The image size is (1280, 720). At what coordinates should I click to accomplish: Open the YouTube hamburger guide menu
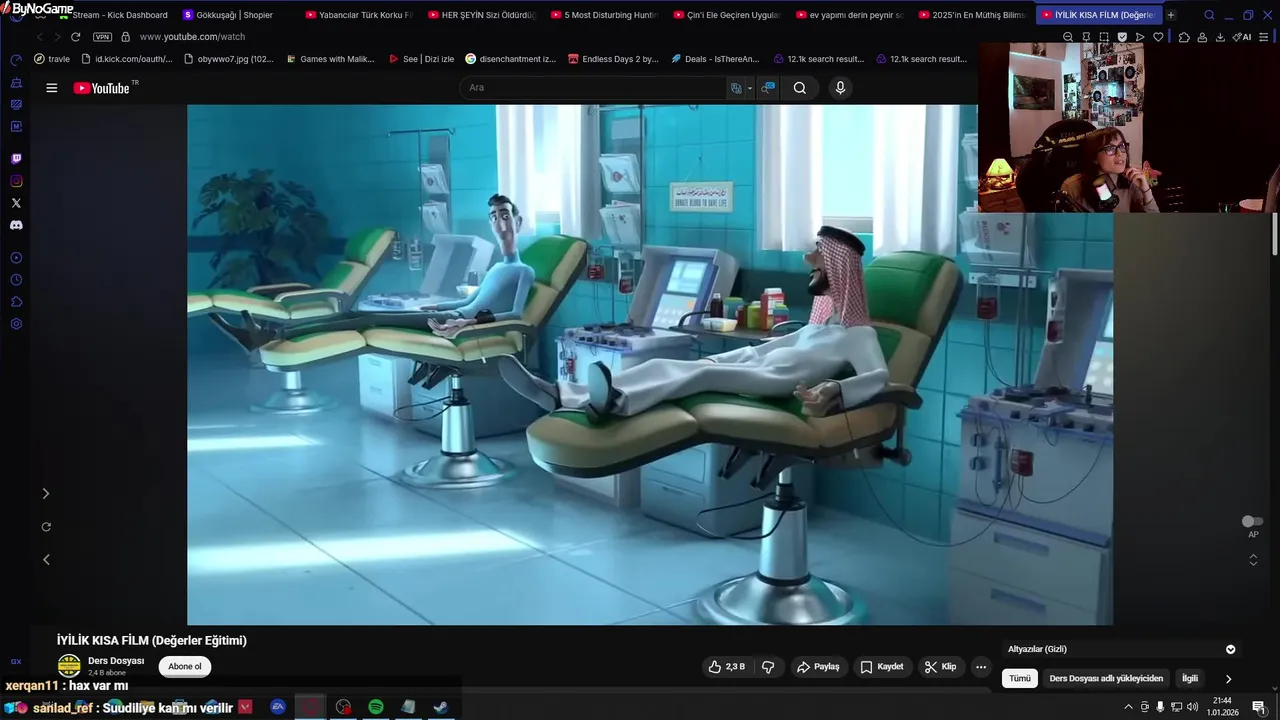[51, 88]
